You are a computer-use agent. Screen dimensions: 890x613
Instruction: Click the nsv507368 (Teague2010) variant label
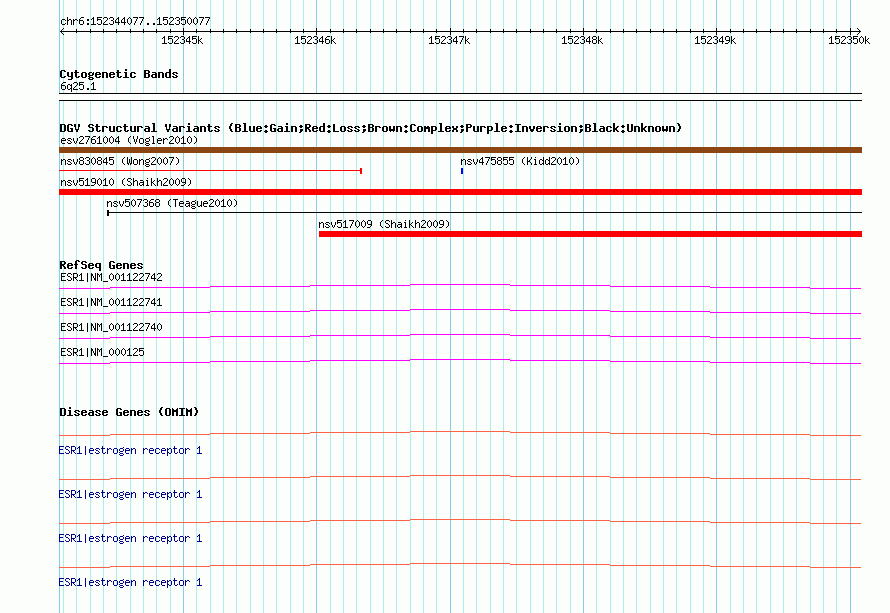click(x=172, y=203)
